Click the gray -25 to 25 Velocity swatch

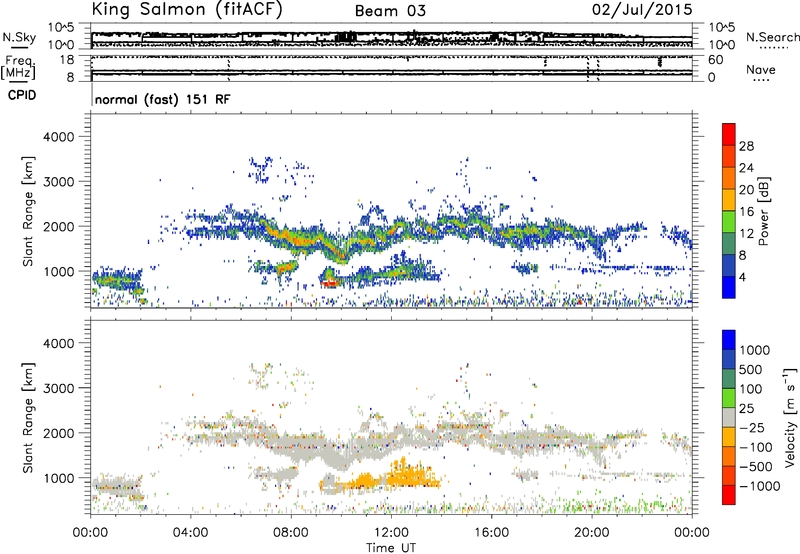[x=729, y=417]
